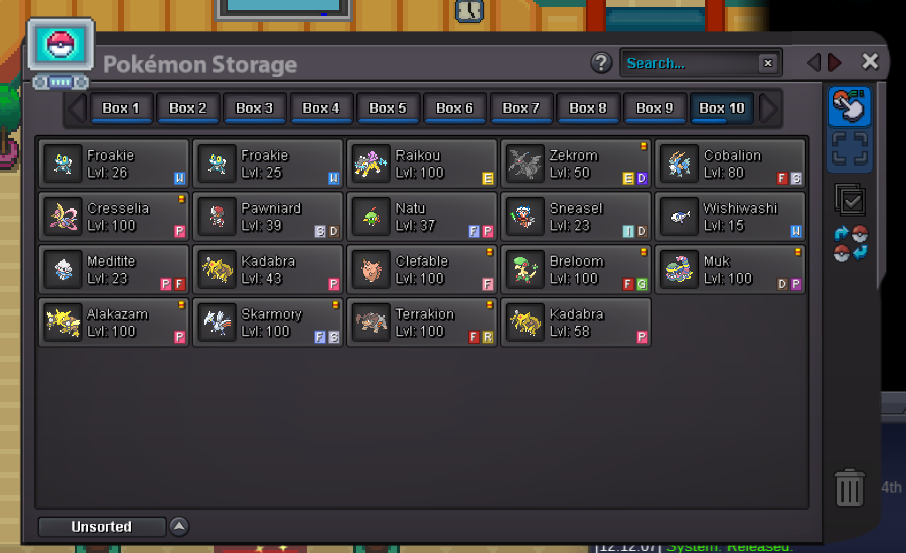The height and width of the screenshot is (553, 906).
Task: Show later boxes via right tab arrow
Action: tap(768, 108)
